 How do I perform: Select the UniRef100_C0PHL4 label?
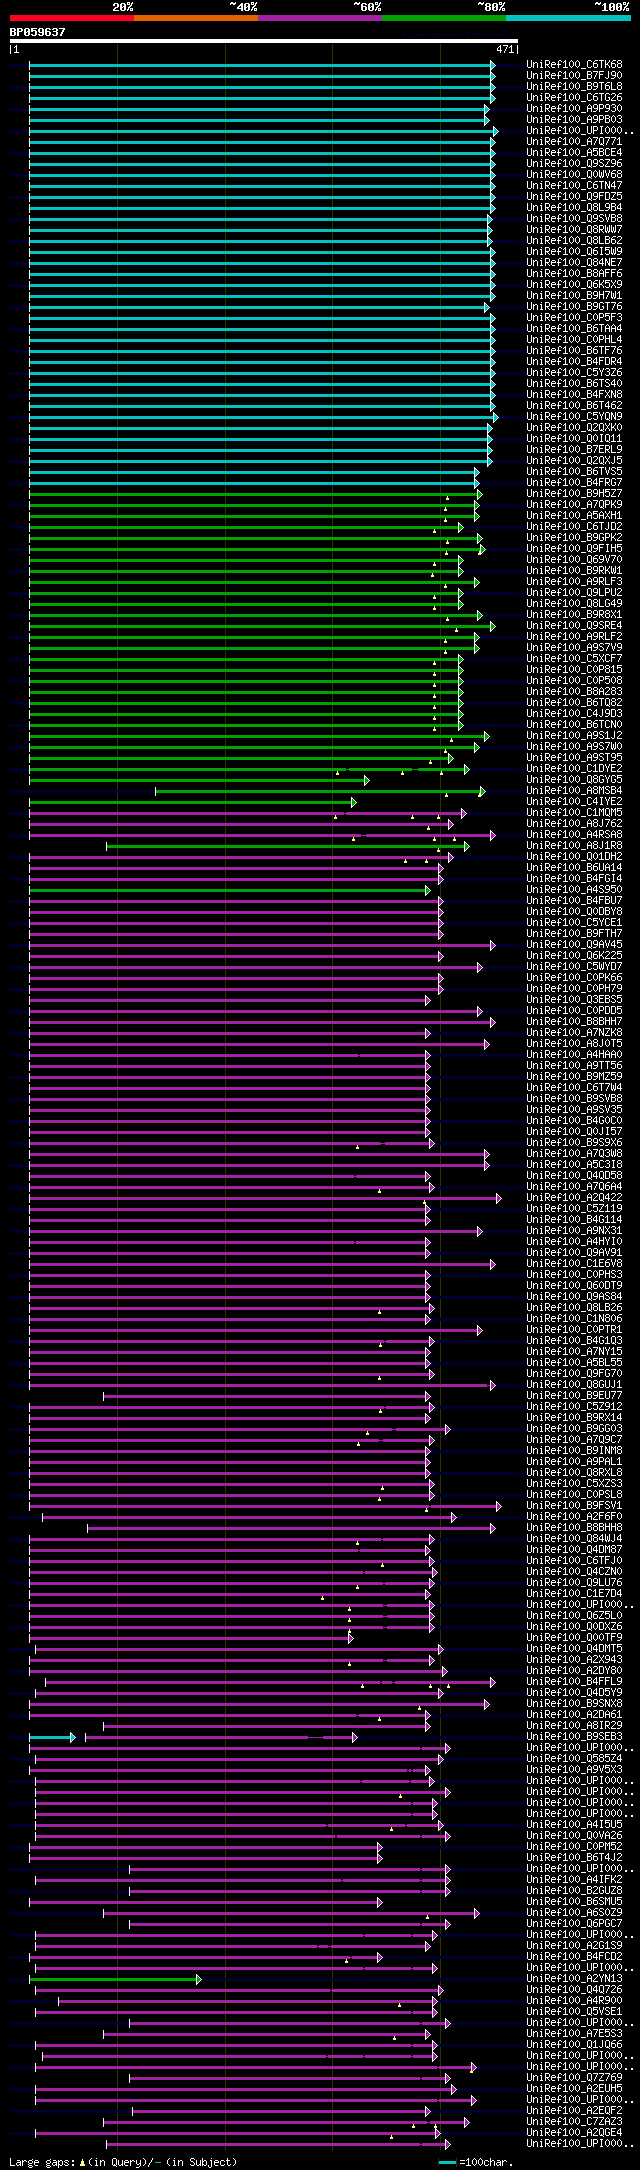(x=574, y=340)
